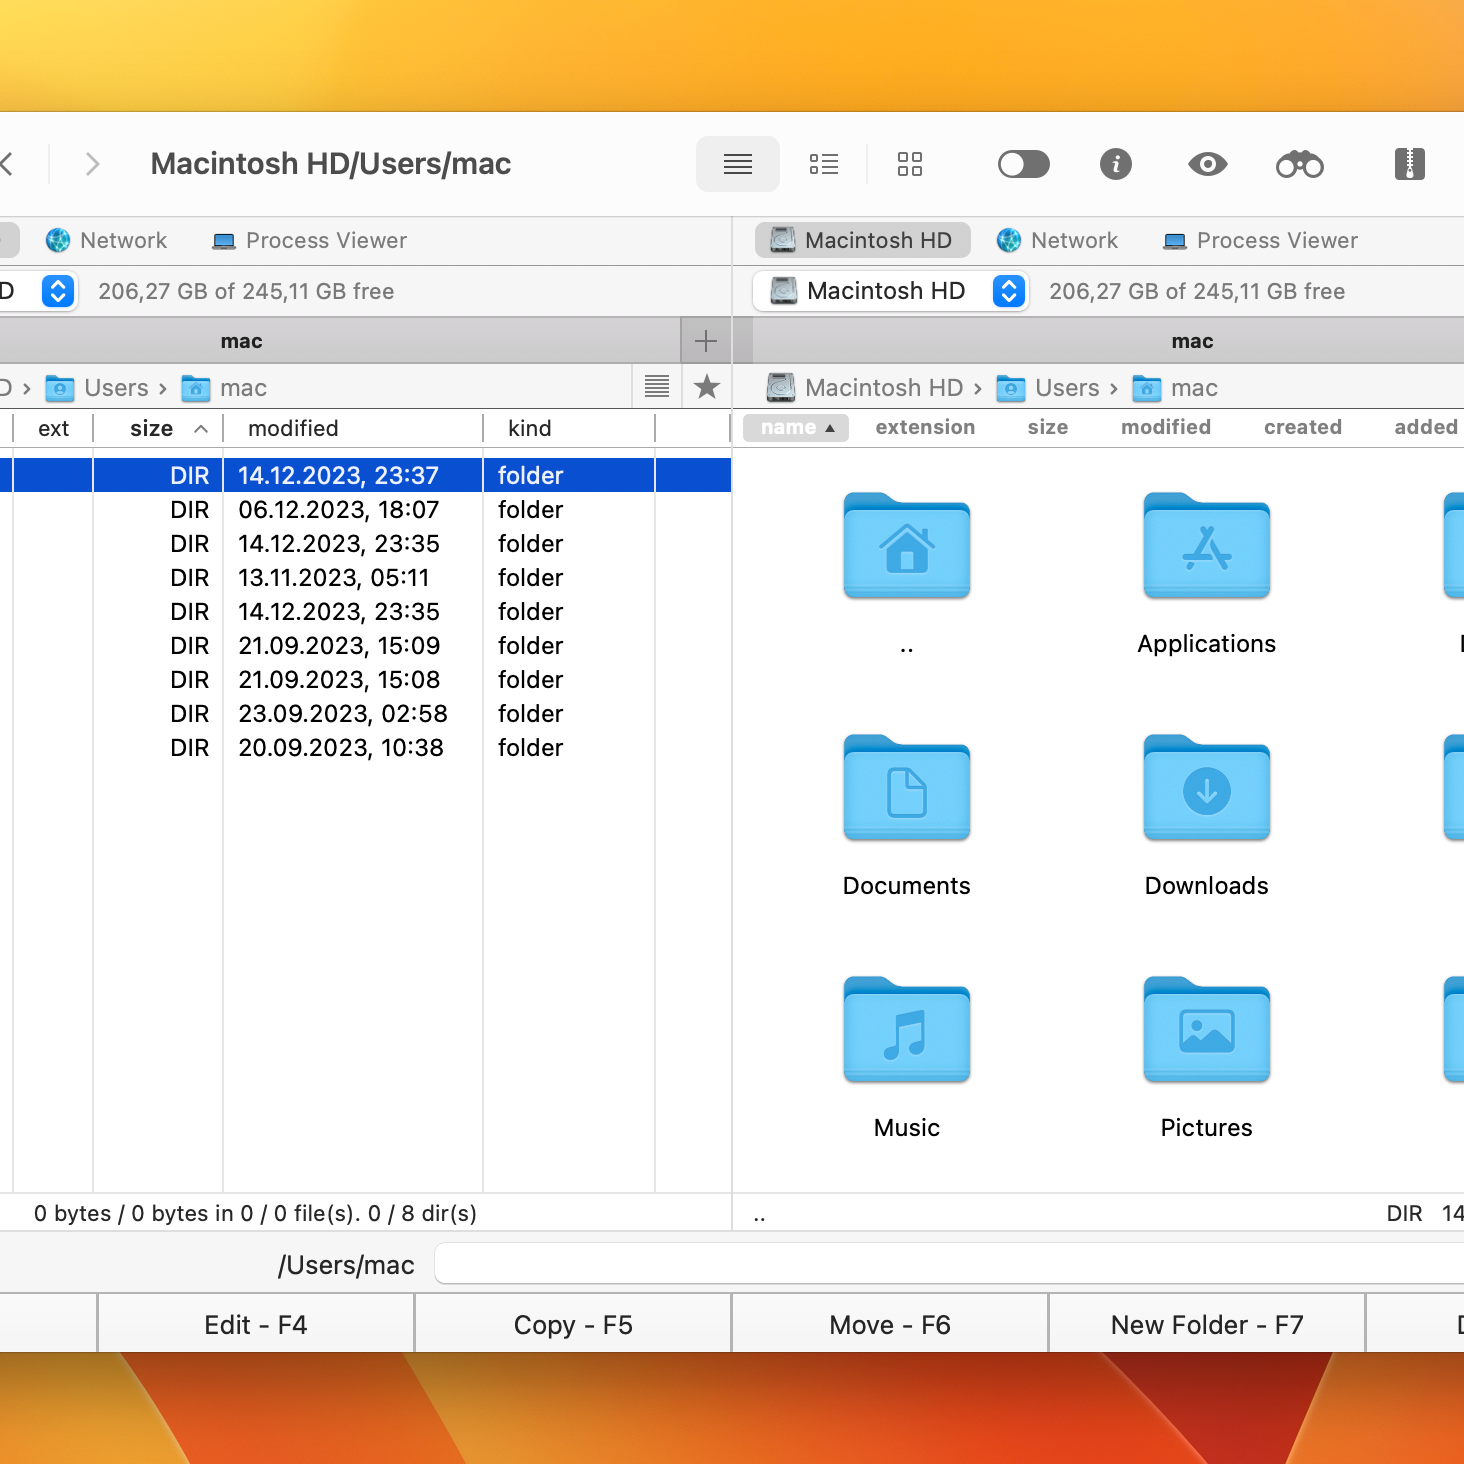This screenshot has height=1464, width=1464.
Task: Select the right panel Macintosh HD tab
Action: pos(862,240)
